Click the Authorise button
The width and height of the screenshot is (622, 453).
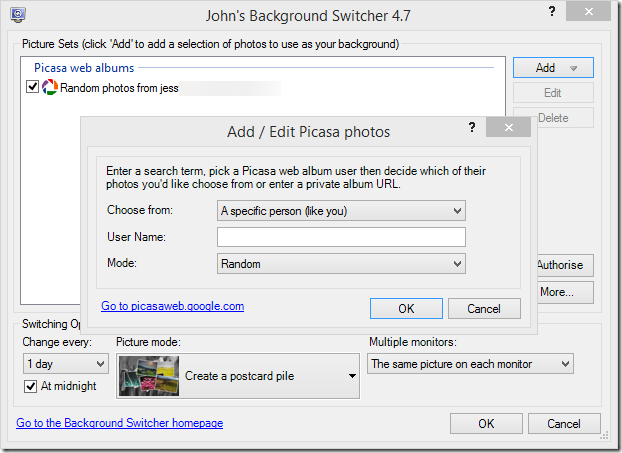(566, 265)
